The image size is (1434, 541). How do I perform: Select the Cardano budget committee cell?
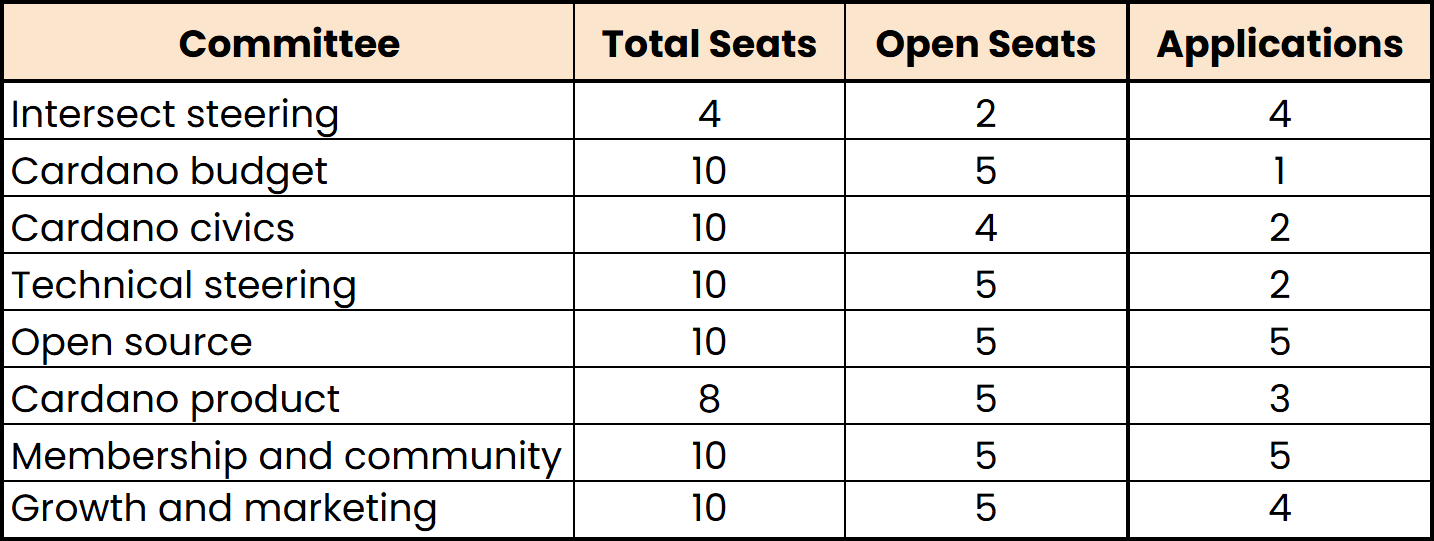click(169, 171)
